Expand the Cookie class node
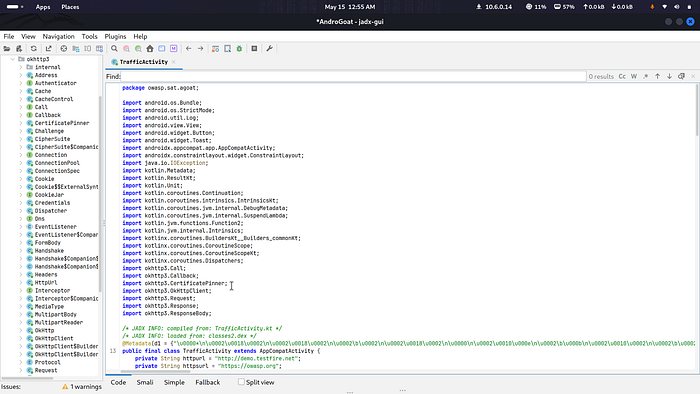 click(x=21, y=178)
